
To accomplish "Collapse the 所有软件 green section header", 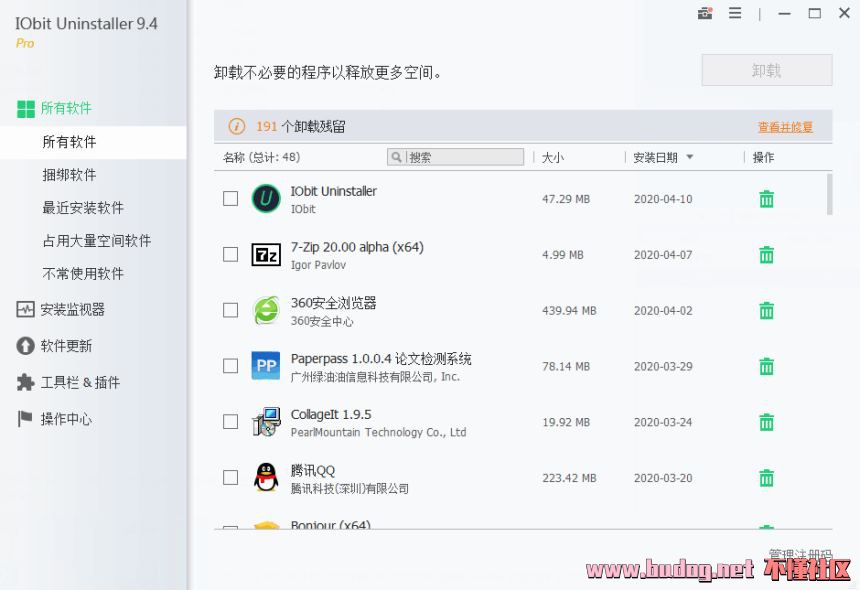I will point(66,109).
